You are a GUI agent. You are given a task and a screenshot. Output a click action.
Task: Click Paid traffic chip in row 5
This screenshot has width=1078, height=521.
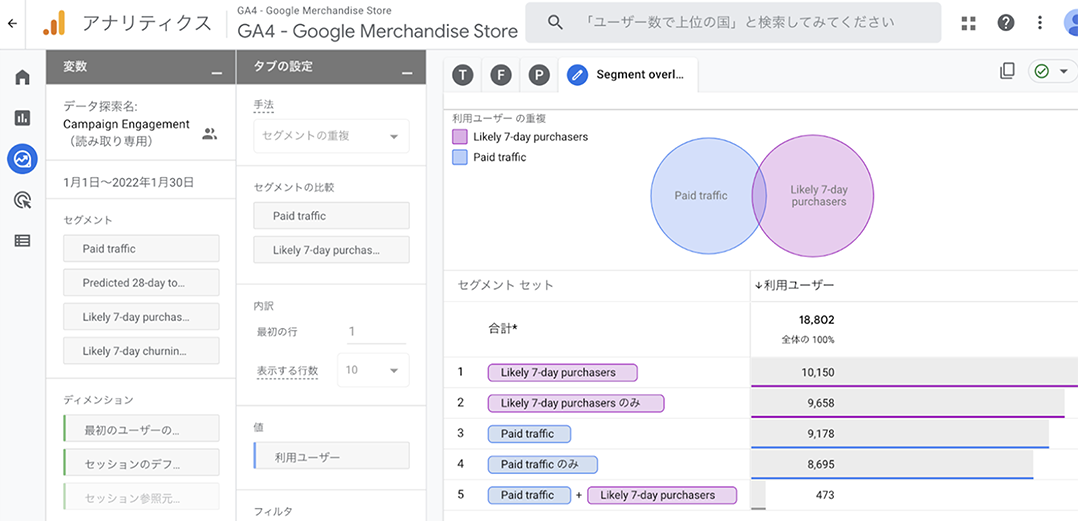point(529,495)
